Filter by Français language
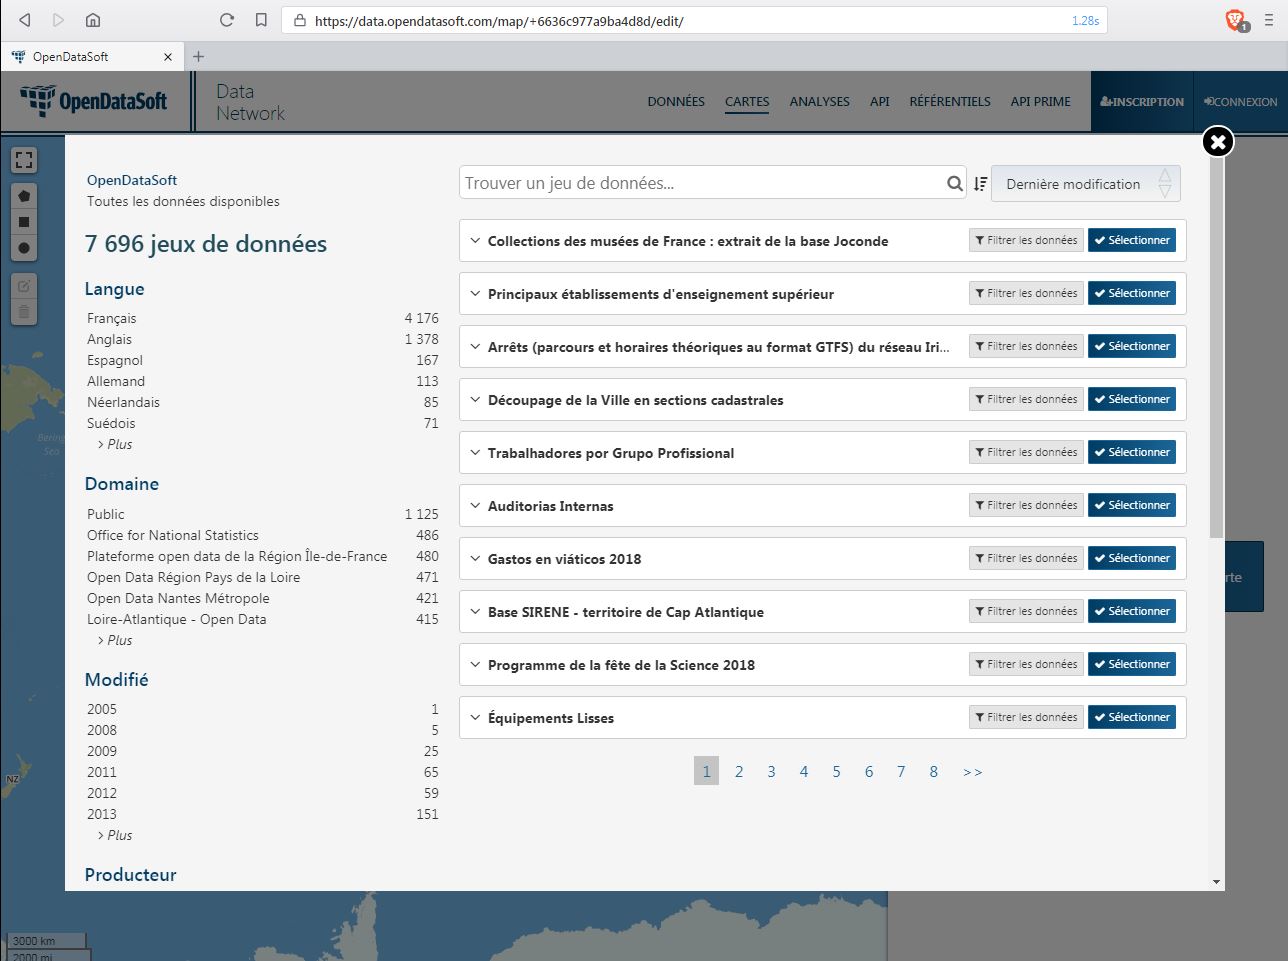Screen dimensions: 1288x961 point(112,318)
